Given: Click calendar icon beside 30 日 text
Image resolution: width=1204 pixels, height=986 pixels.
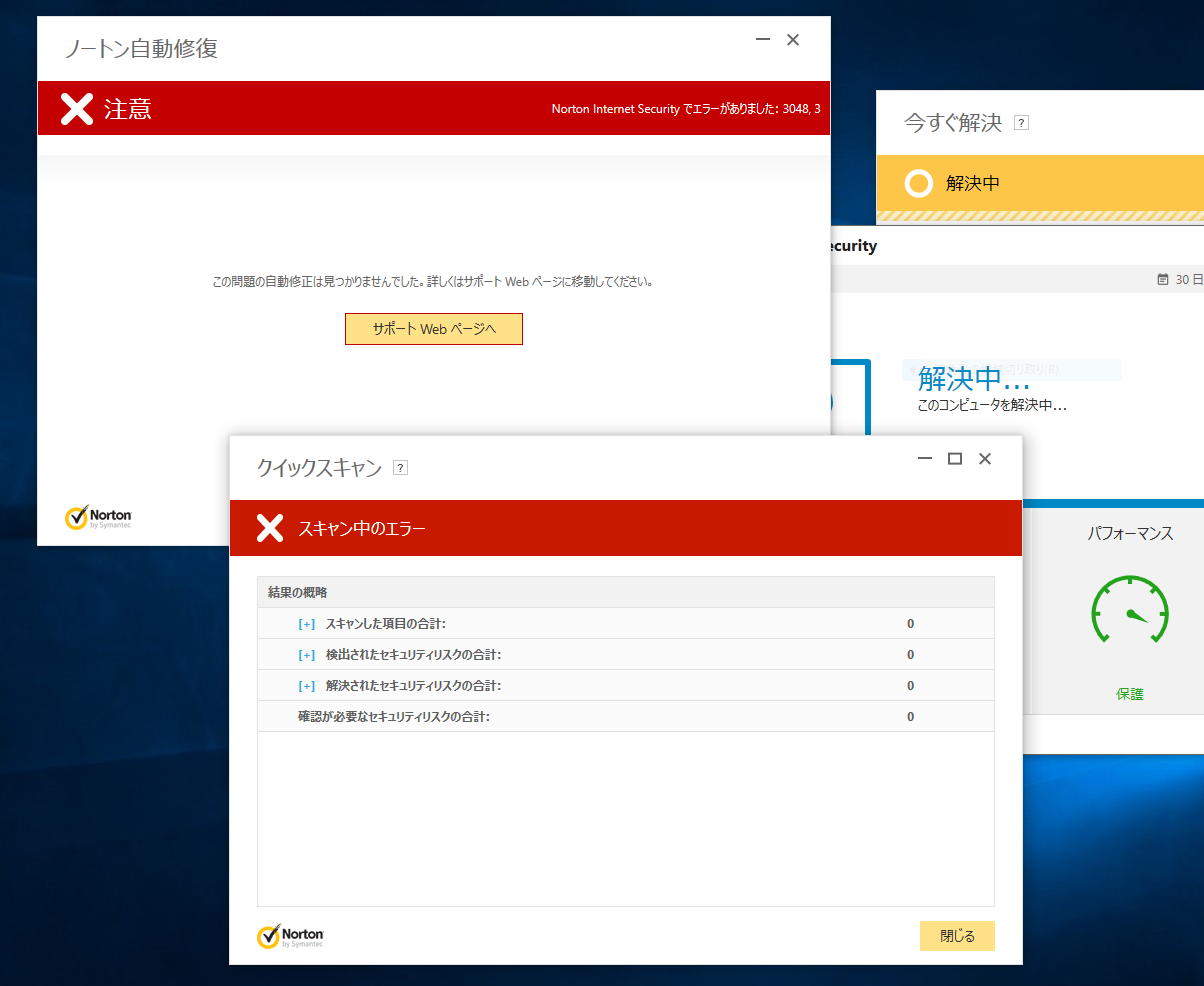Looking at the screenshot, I should tap(1163, 279).
